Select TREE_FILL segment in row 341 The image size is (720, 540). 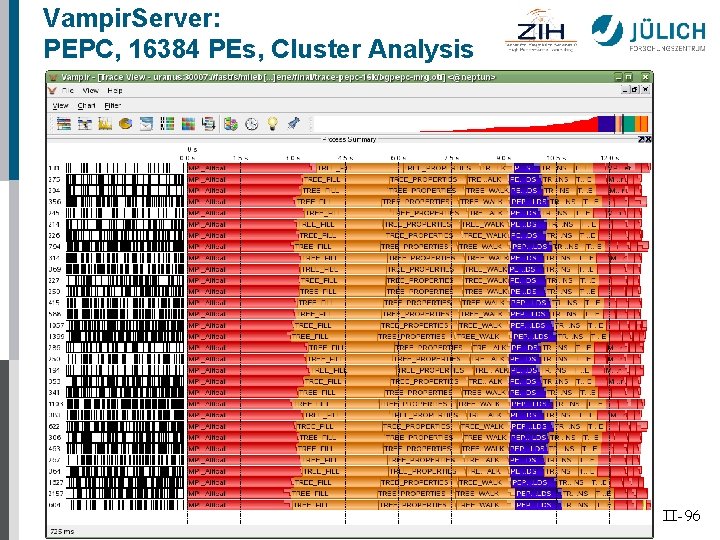pyautogui.click(x=341, y=393)
